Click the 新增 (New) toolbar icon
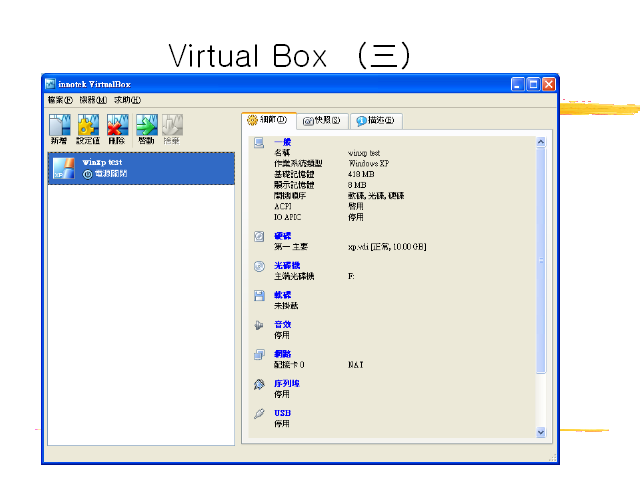The image size is (640, 480). point(60,125)
